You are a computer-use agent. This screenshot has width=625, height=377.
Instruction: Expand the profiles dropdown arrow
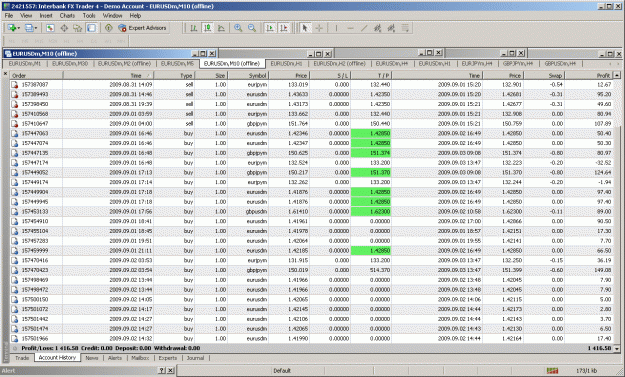click(36, 28)
